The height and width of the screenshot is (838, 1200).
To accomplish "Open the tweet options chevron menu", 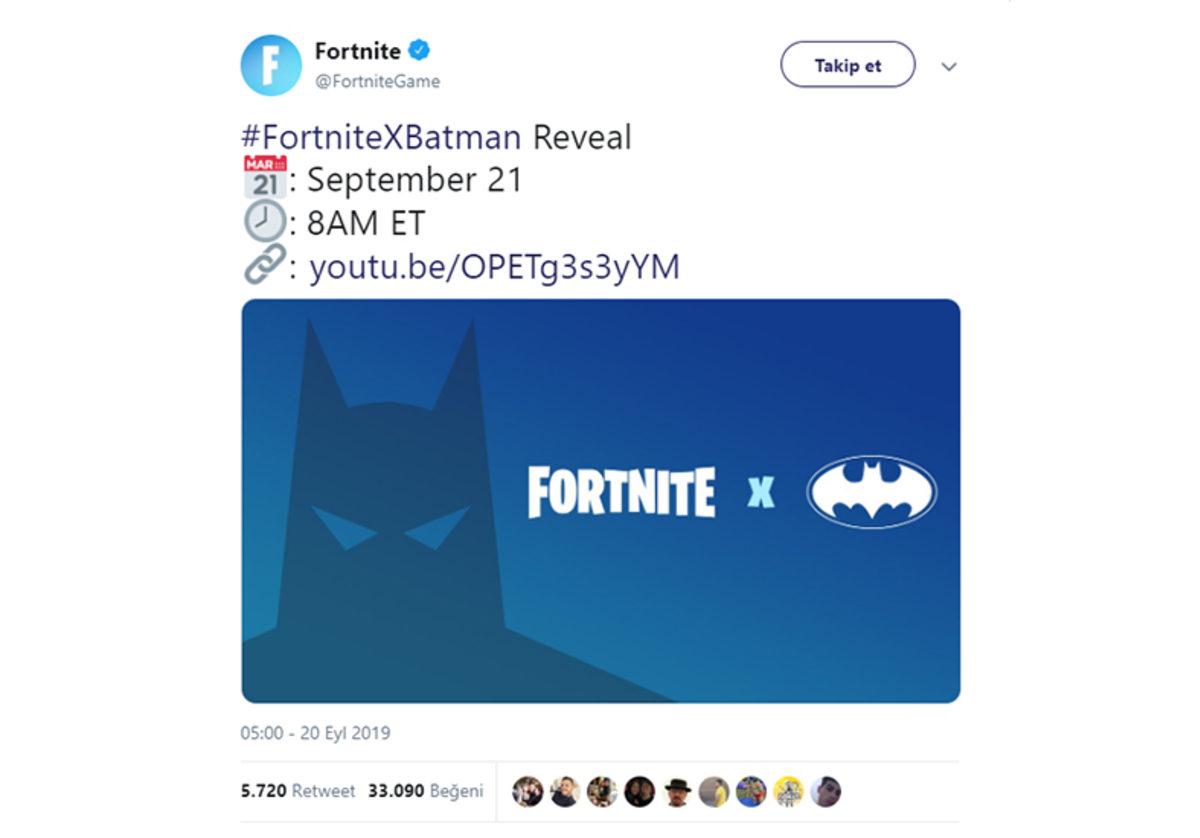I will pyautogui.click(x=948, y=65).
